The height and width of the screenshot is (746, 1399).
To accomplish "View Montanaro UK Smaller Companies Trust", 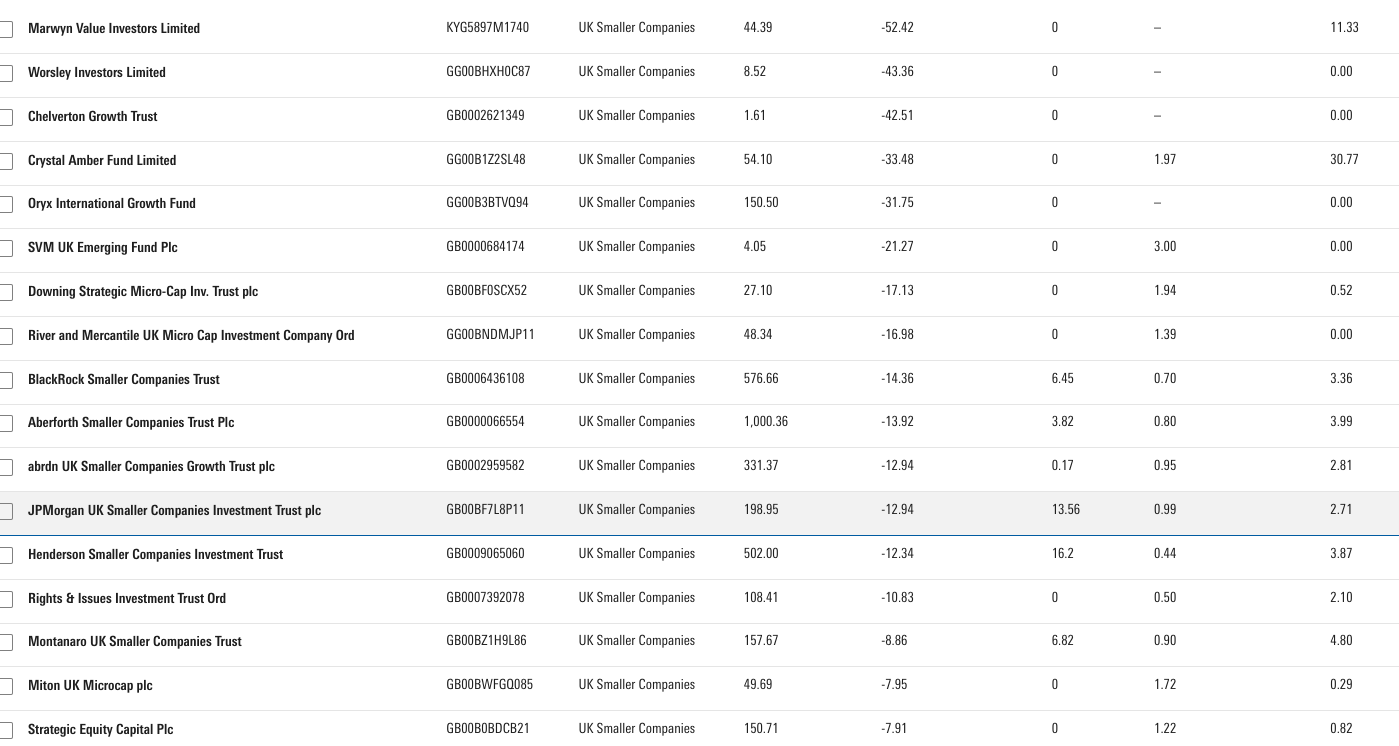I will (135, 641).
